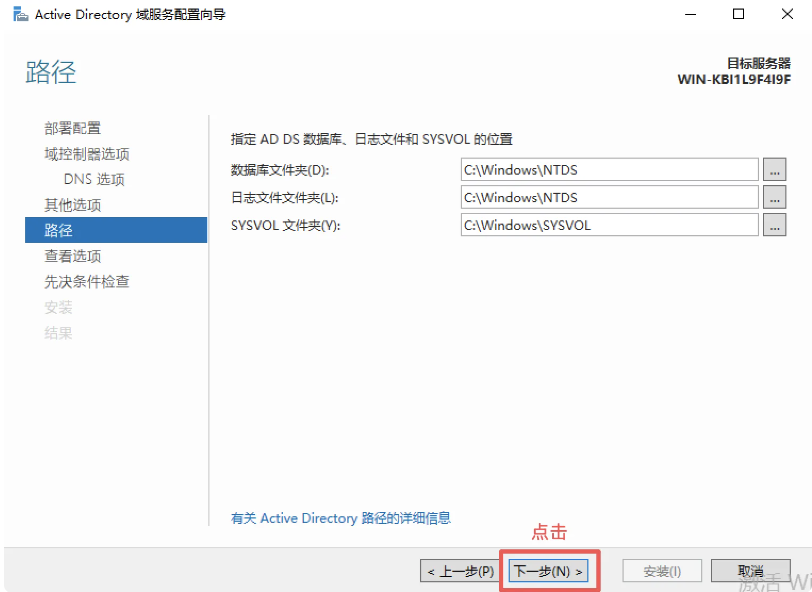
Task: Close the wizard window
Action: (x=785, y=14)
